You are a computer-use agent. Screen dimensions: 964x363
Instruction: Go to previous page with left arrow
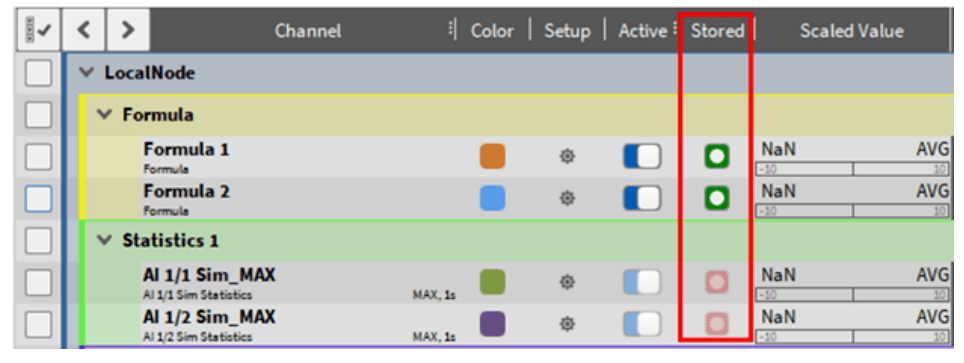(84, 30)
